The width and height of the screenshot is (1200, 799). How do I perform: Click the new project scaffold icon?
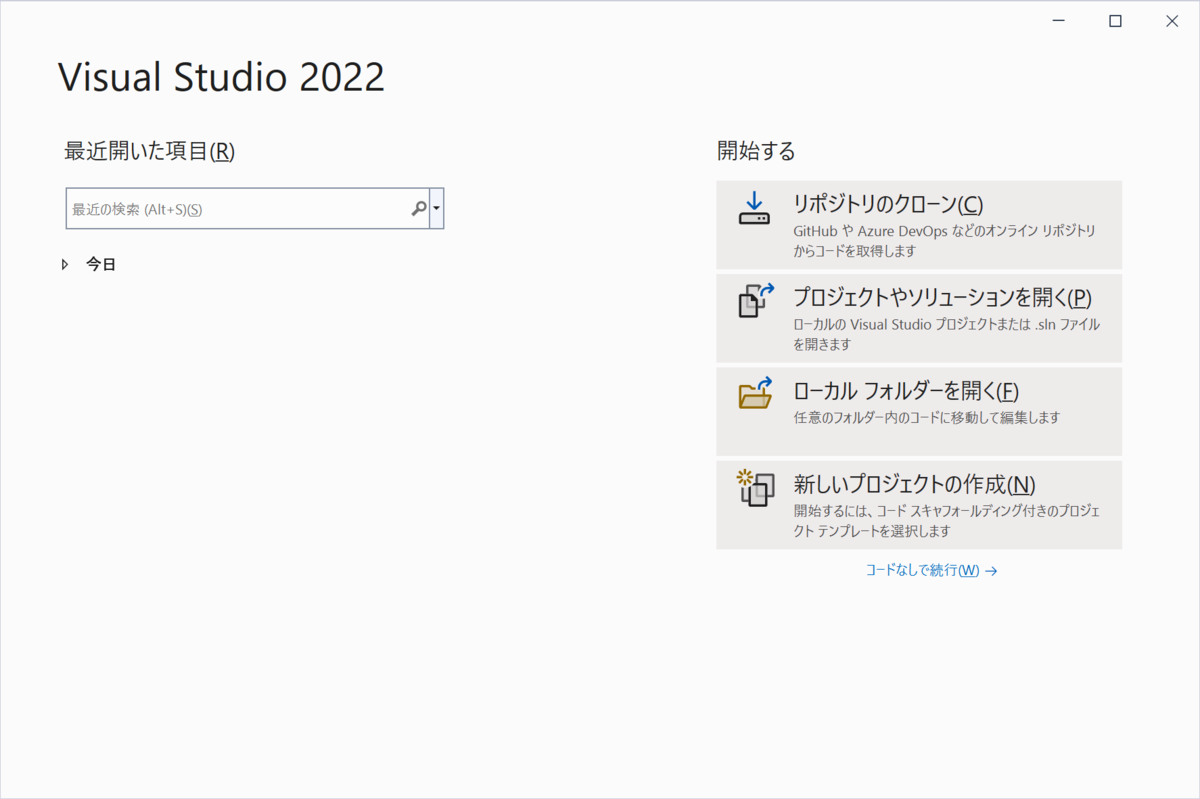[755, 489]
